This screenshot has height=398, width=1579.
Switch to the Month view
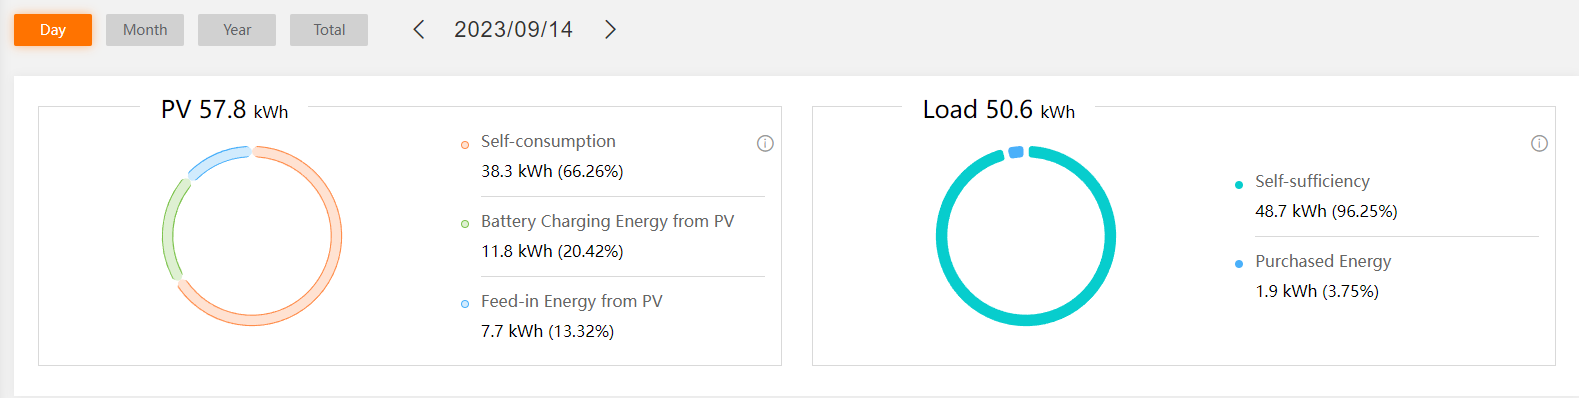pyautogui.click(x=145, y=30)
